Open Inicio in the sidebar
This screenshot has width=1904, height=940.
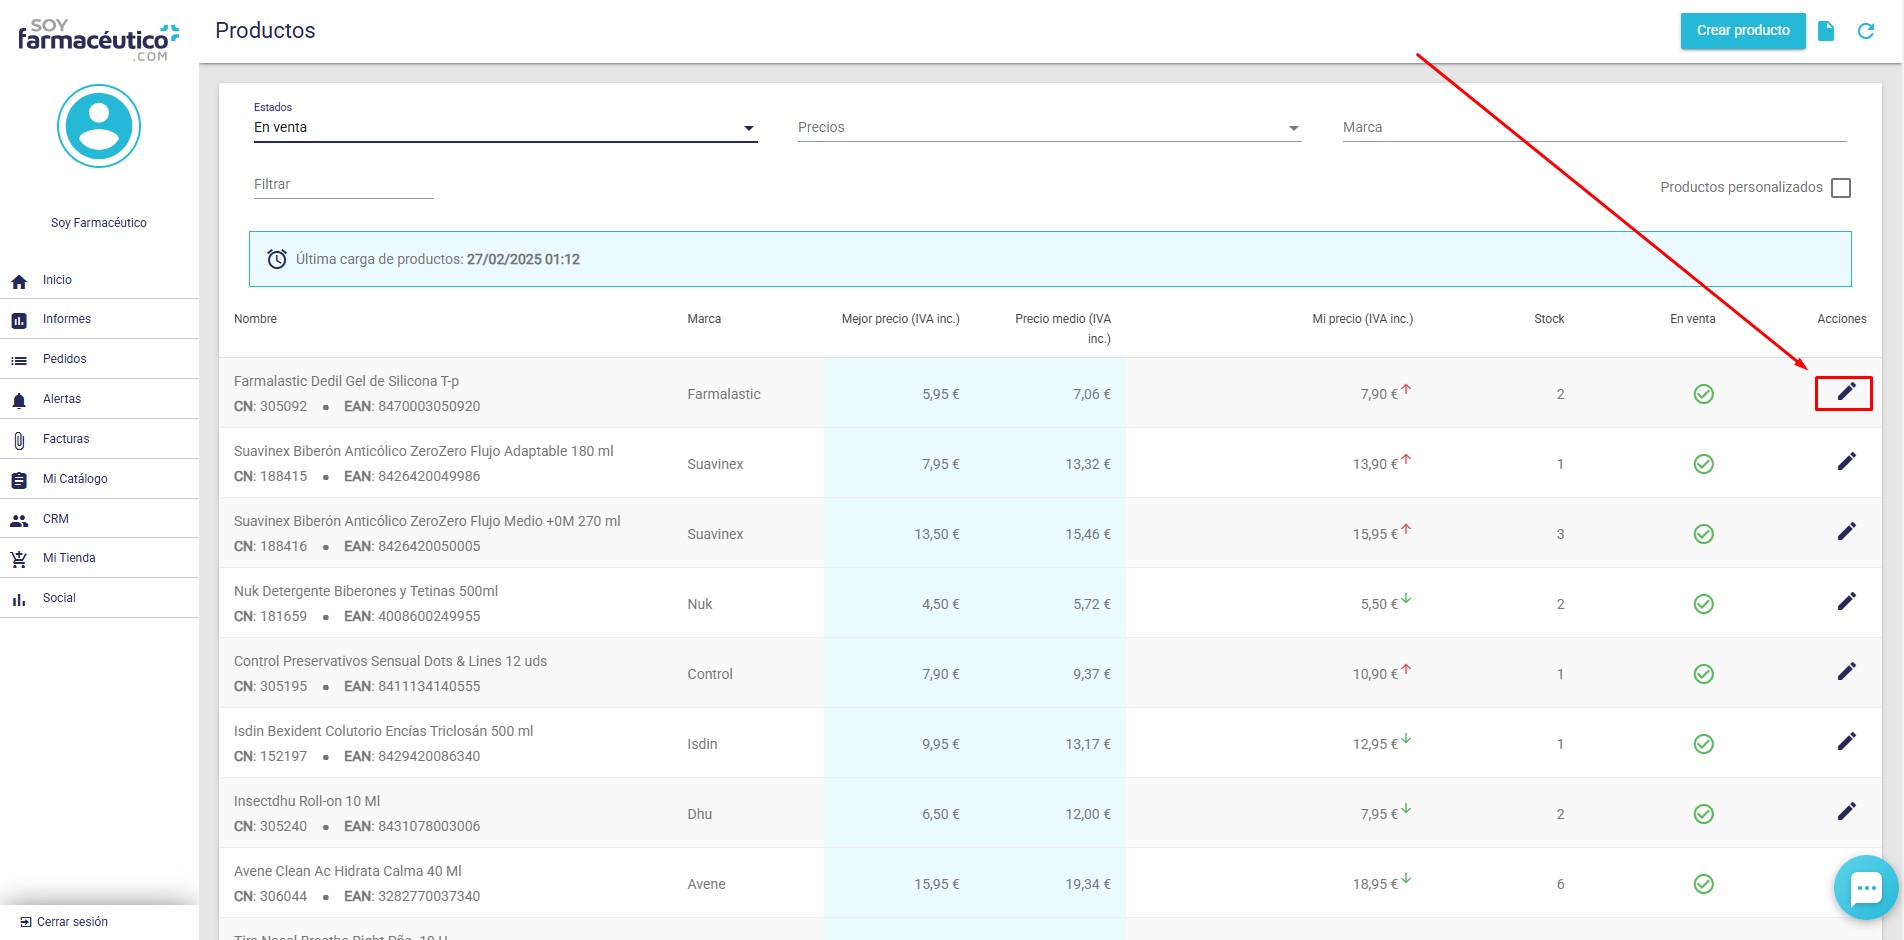tap(99, 280)
